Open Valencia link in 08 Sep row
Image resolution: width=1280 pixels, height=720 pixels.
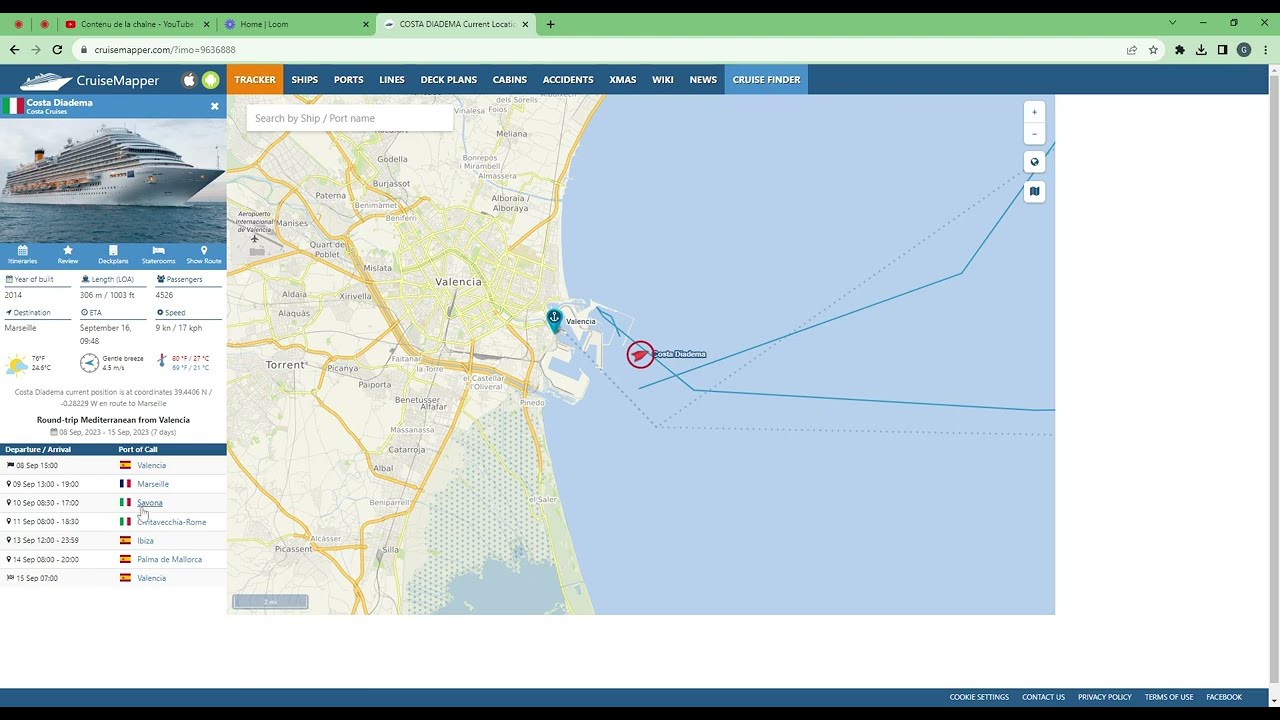151,466
